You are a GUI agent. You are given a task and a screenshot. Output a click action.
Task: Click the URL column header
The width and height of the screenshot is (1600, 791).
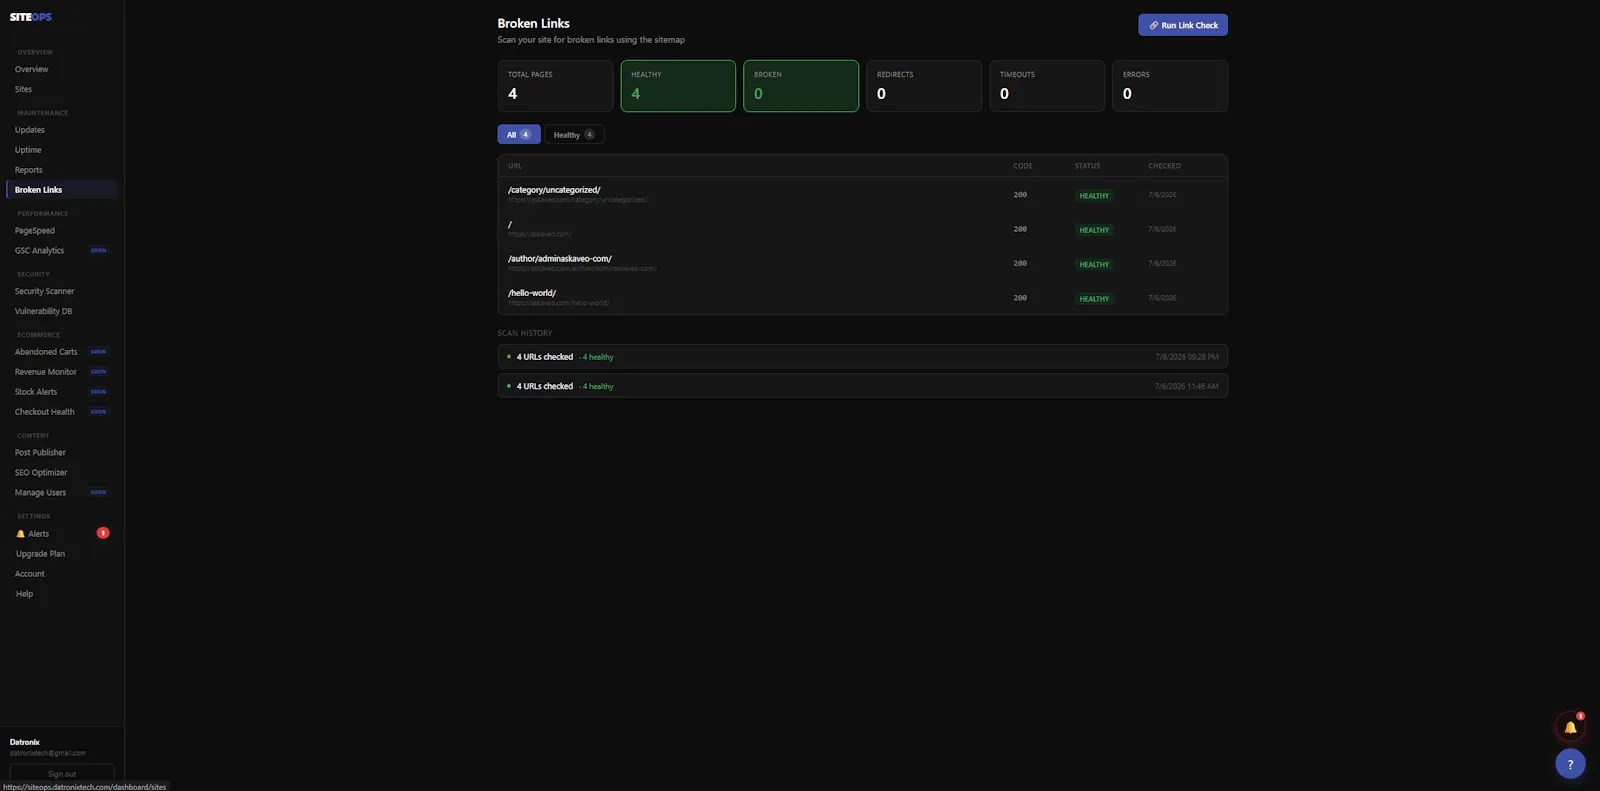pos(515,166)
